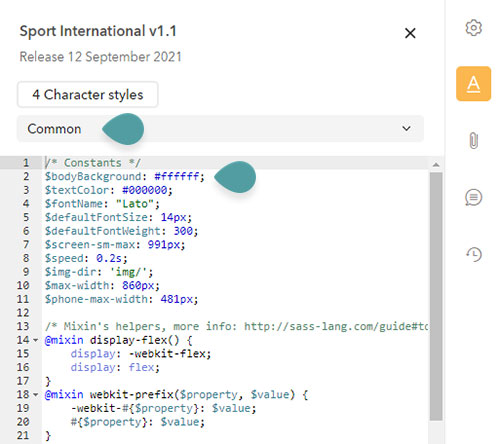Click the $defaultFontWeight: 300 line
The image size is (500, 444).
click(x=121, y=231)
